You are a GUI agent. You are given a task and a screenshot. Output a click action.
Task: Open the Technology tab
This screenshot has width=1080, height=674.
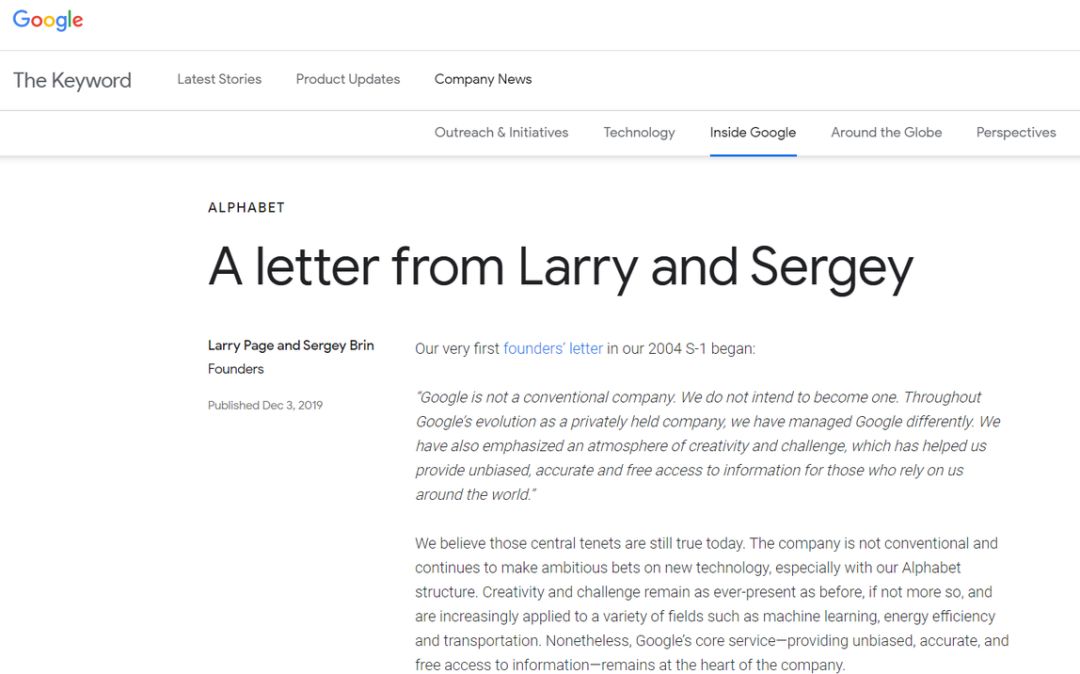click(x=639, y=132)
